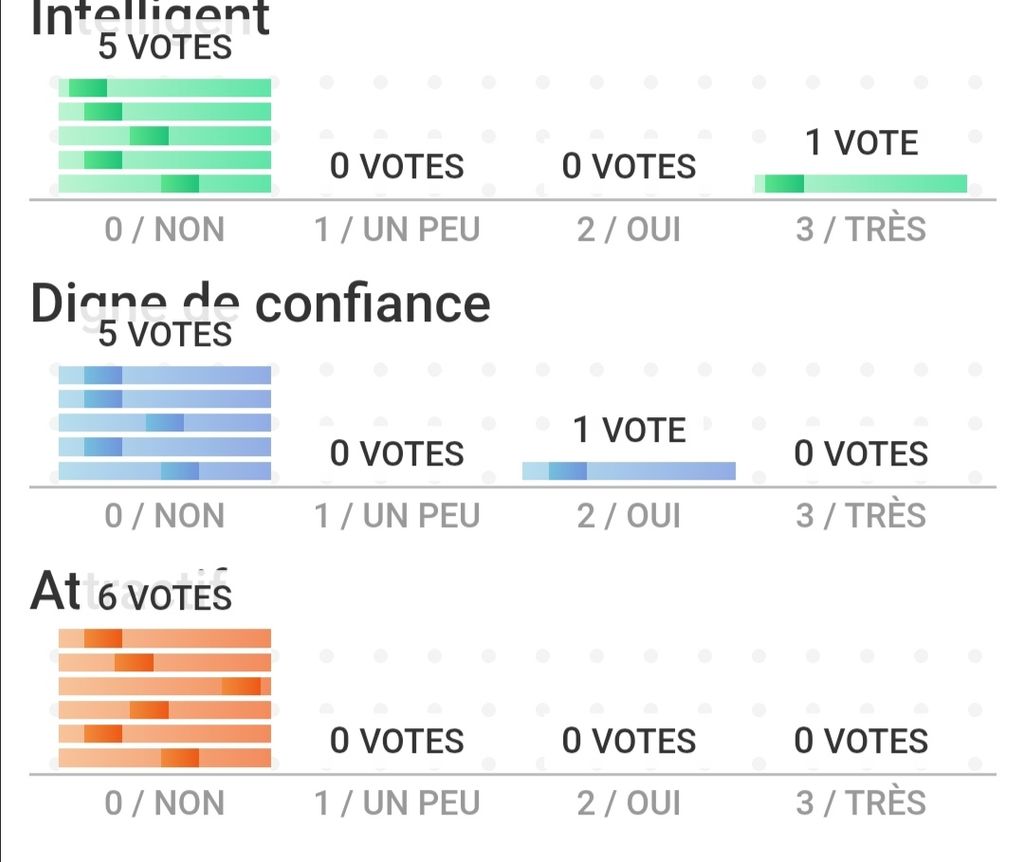The image size is (1024, 862).
Task: Click the "1 VOTE" label above green bar
Action: (861, 144)
